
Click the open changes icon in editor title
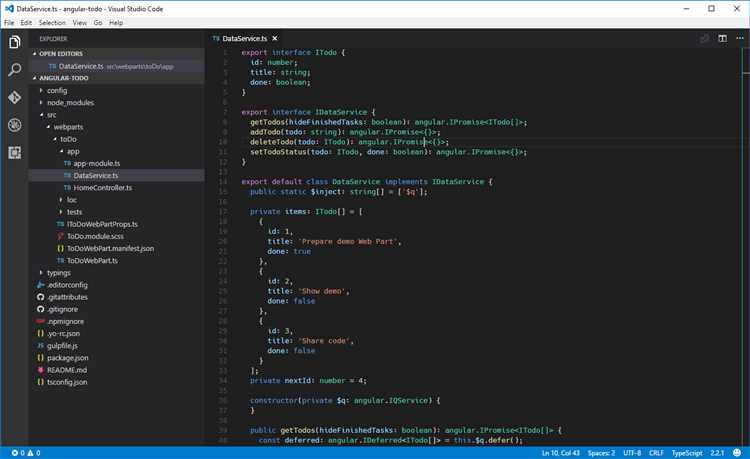(704, 38)
